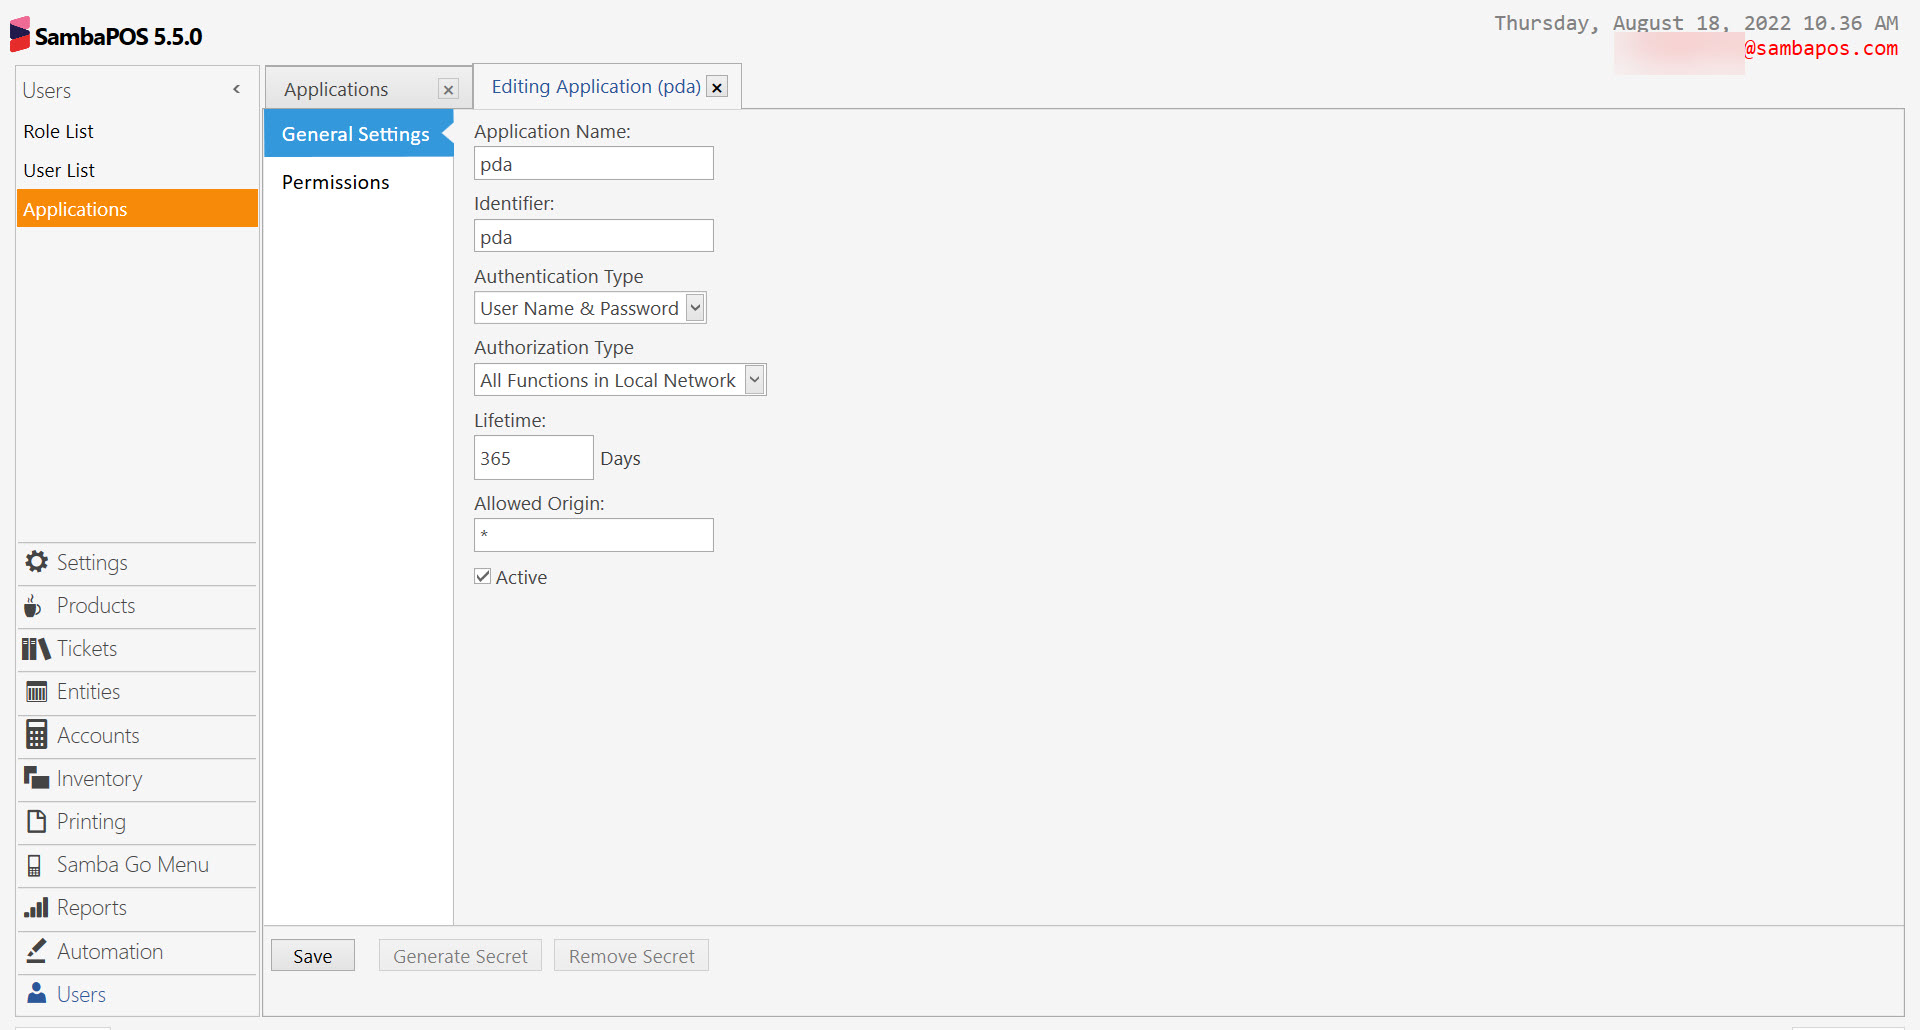Viewport: 1920px width, 1030px height.
Task: Open the Authorization Type dropdown
Action: (755, 379)
